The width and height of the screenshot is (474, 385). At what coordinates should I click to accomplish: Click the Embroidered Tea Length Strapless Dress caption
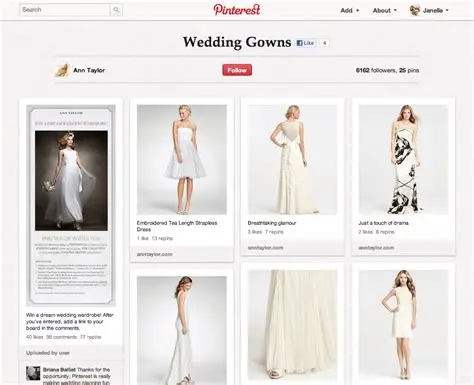[x=177, y=226]
